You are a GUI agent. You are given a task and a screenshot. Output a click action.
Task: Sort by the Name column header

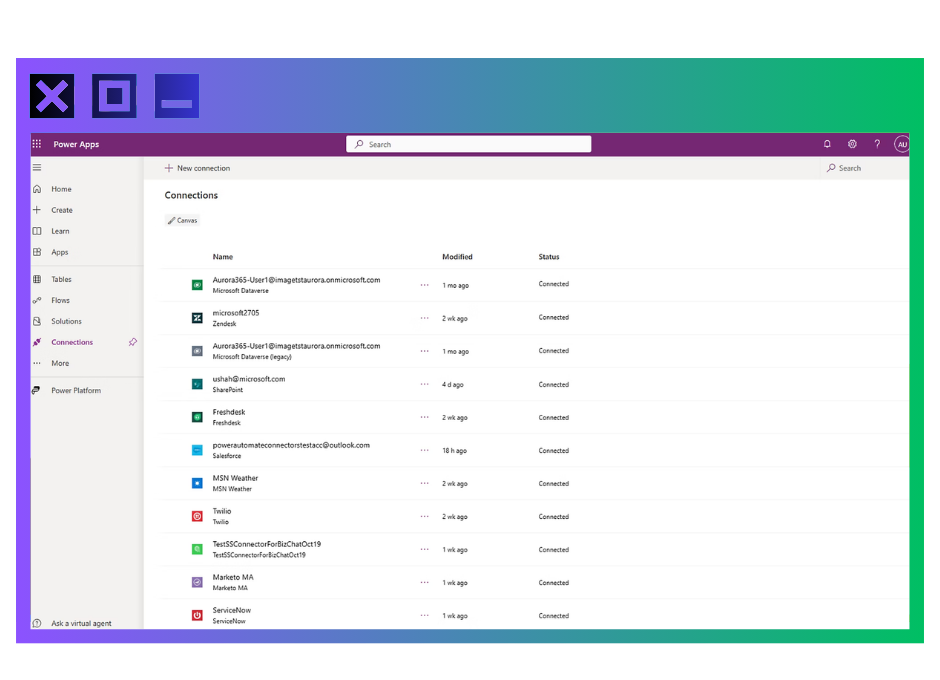[x=222, y=257]
